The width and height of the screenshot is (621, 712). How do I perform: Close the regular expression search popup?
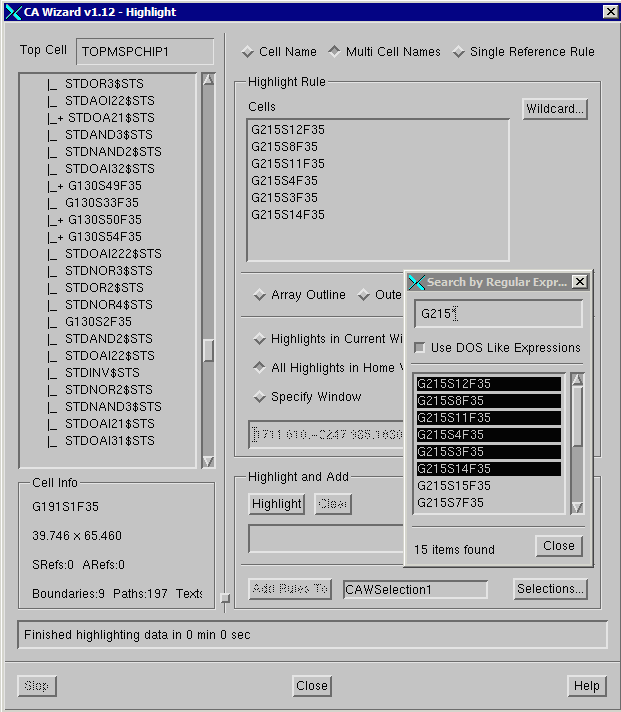point(559,546)
